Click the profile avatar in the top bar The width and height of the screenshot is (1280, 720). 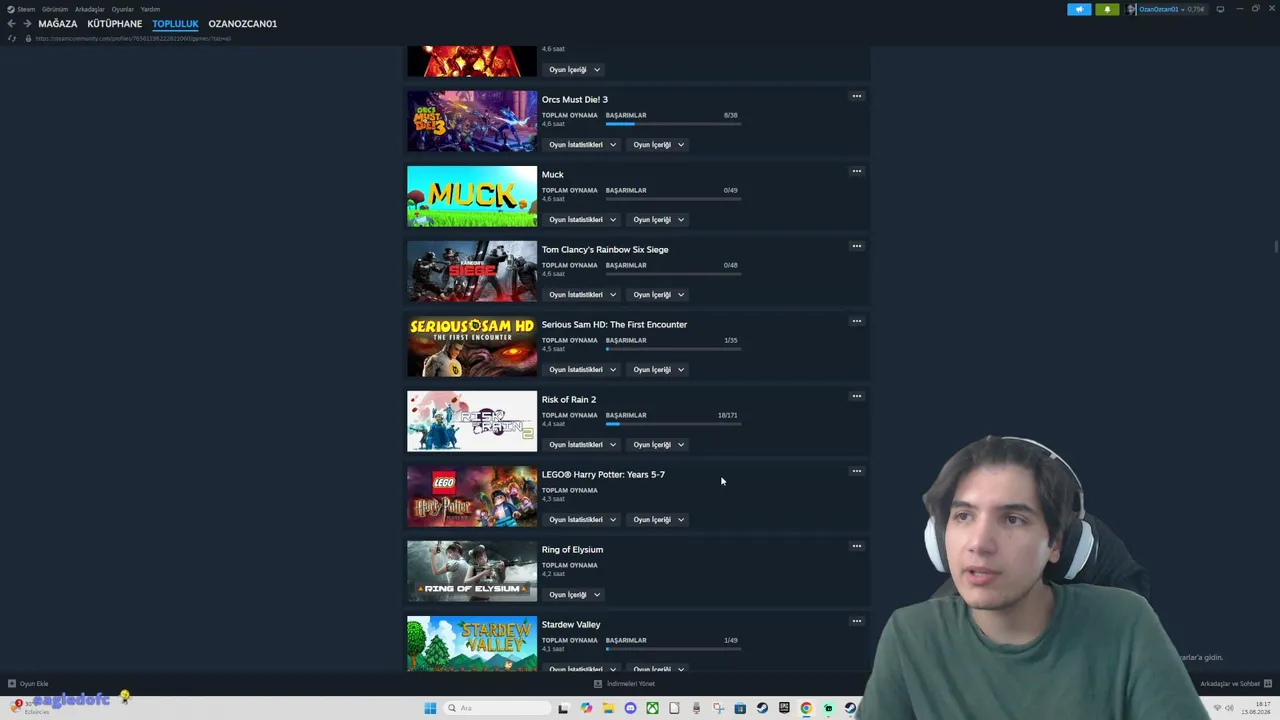coord(1132,9)
